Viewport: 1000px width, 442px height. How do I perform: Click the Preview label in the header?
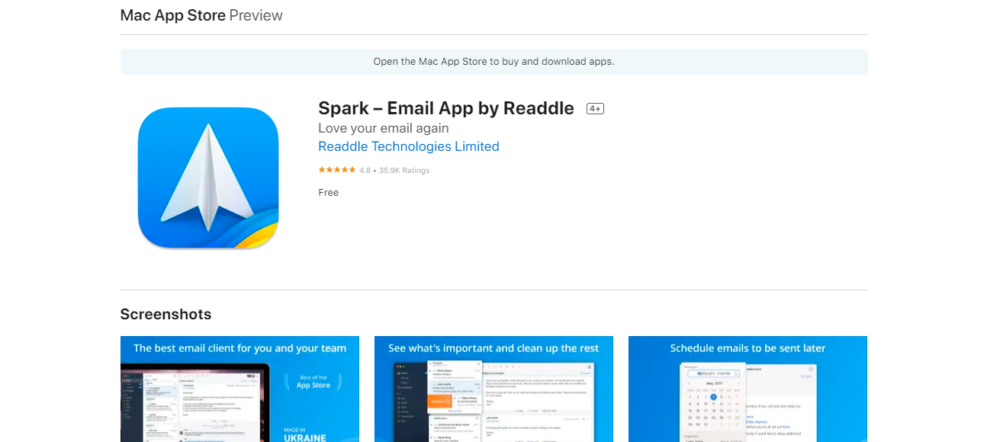(x=256, y=16)
